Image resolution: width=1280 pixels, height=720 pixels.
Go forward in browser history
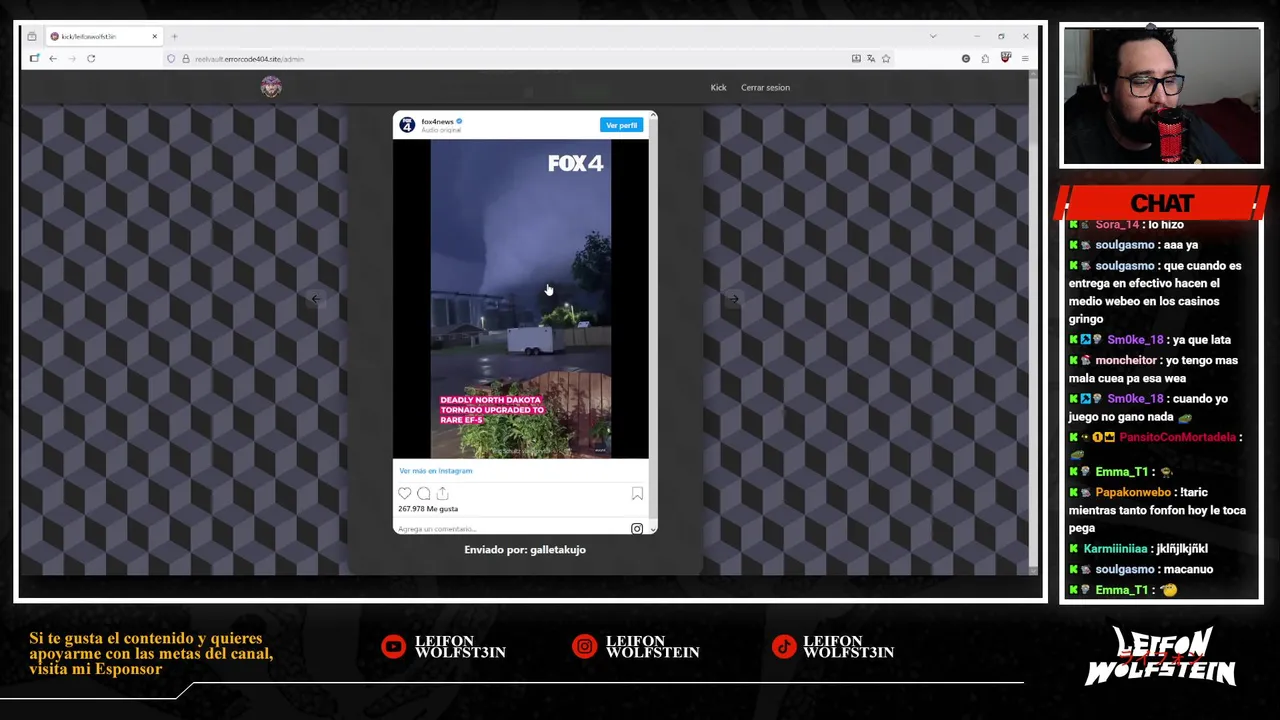click(71, 59)
